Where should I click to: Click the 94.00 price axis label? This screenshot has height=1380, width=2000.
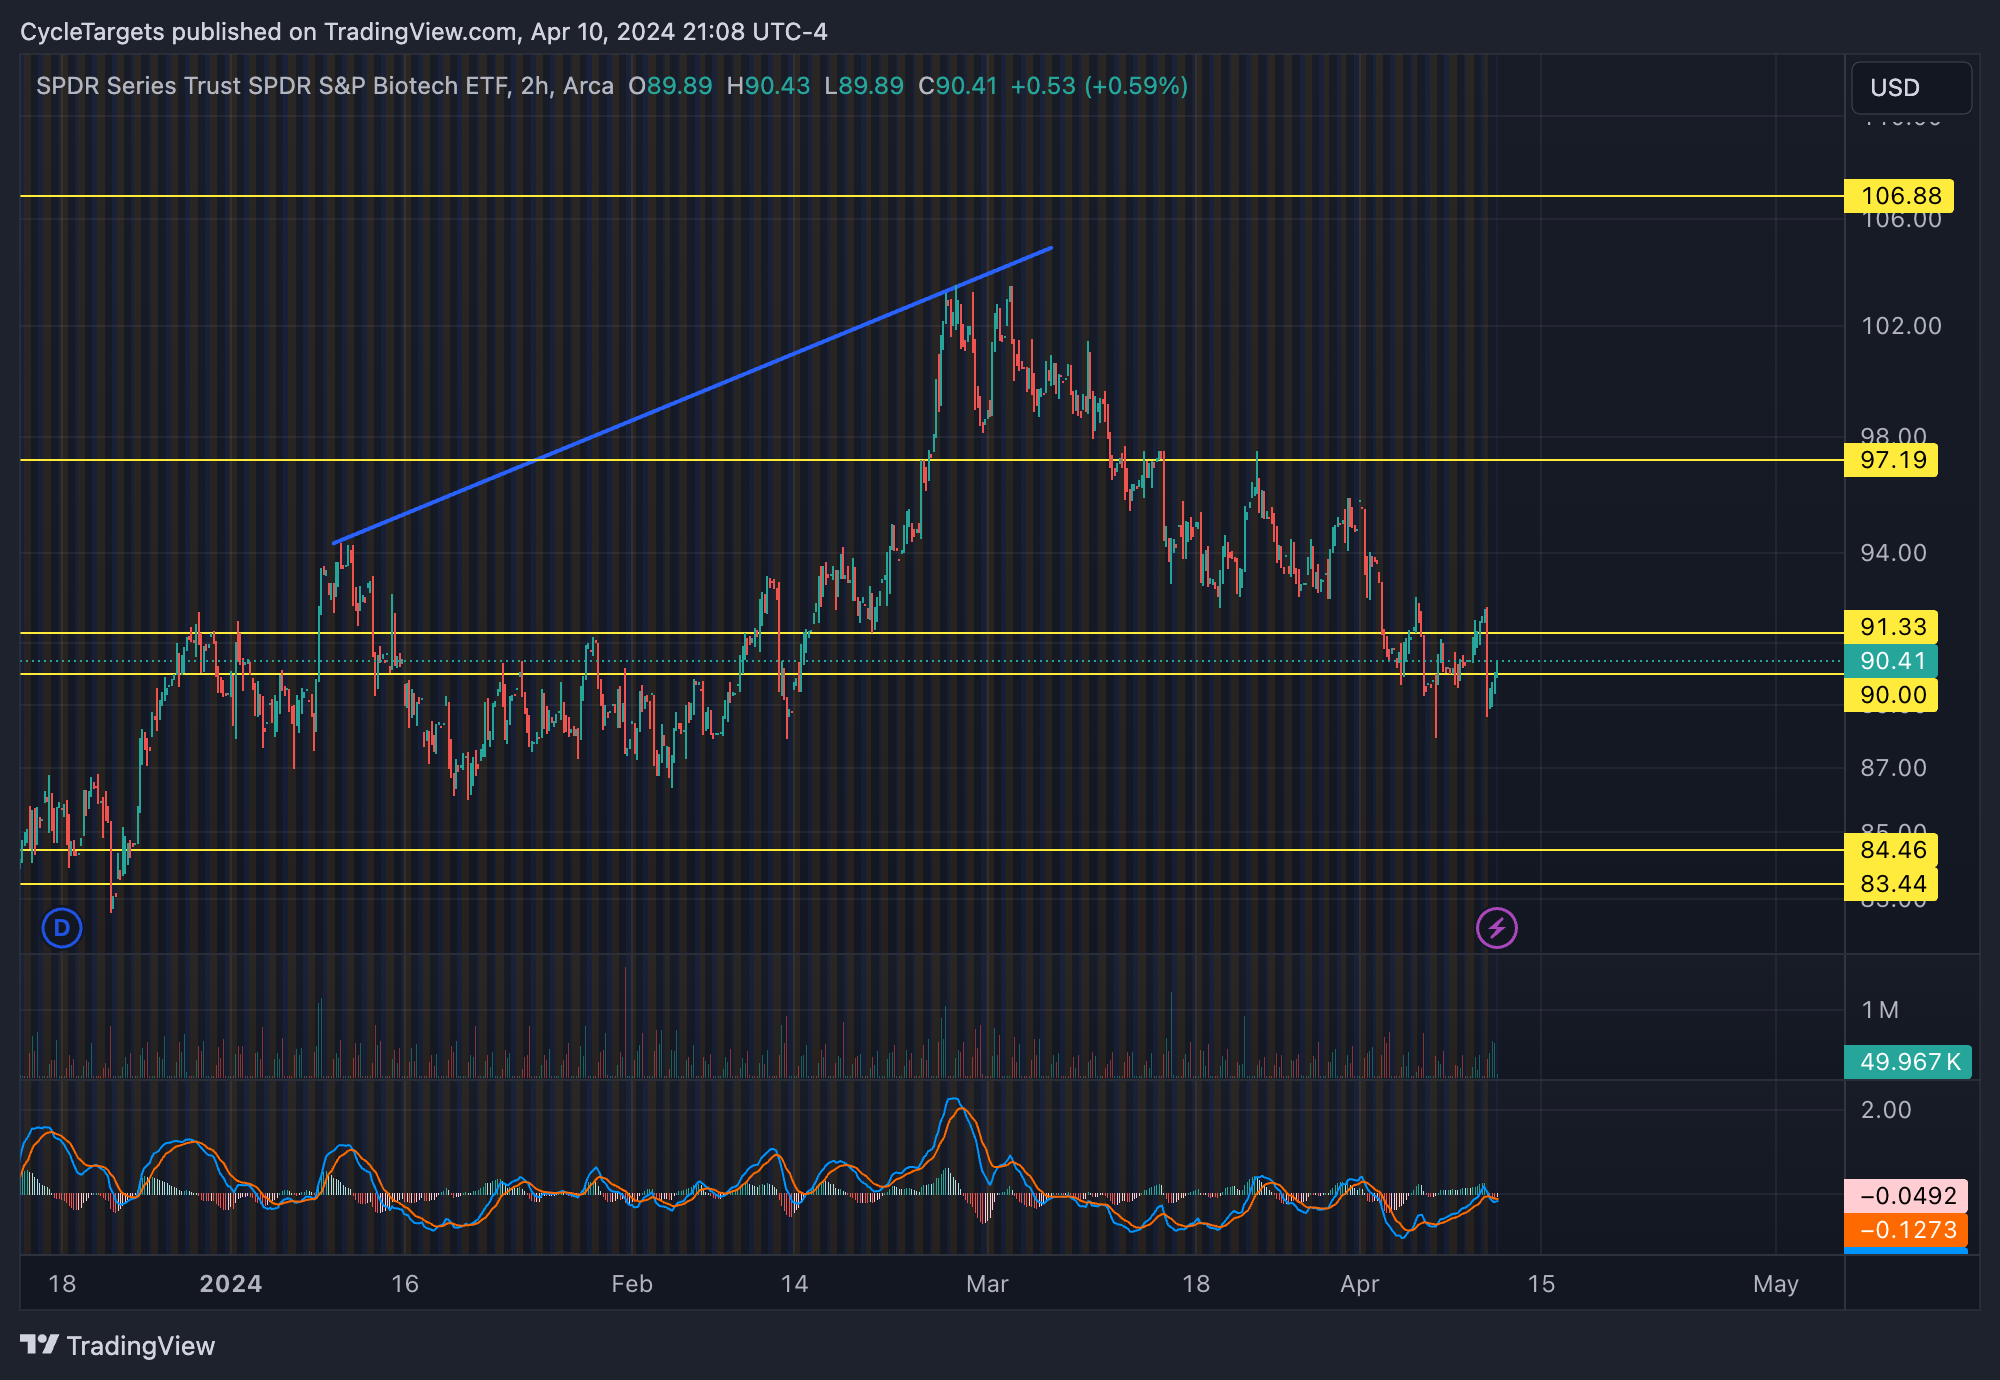(1893, 553)
